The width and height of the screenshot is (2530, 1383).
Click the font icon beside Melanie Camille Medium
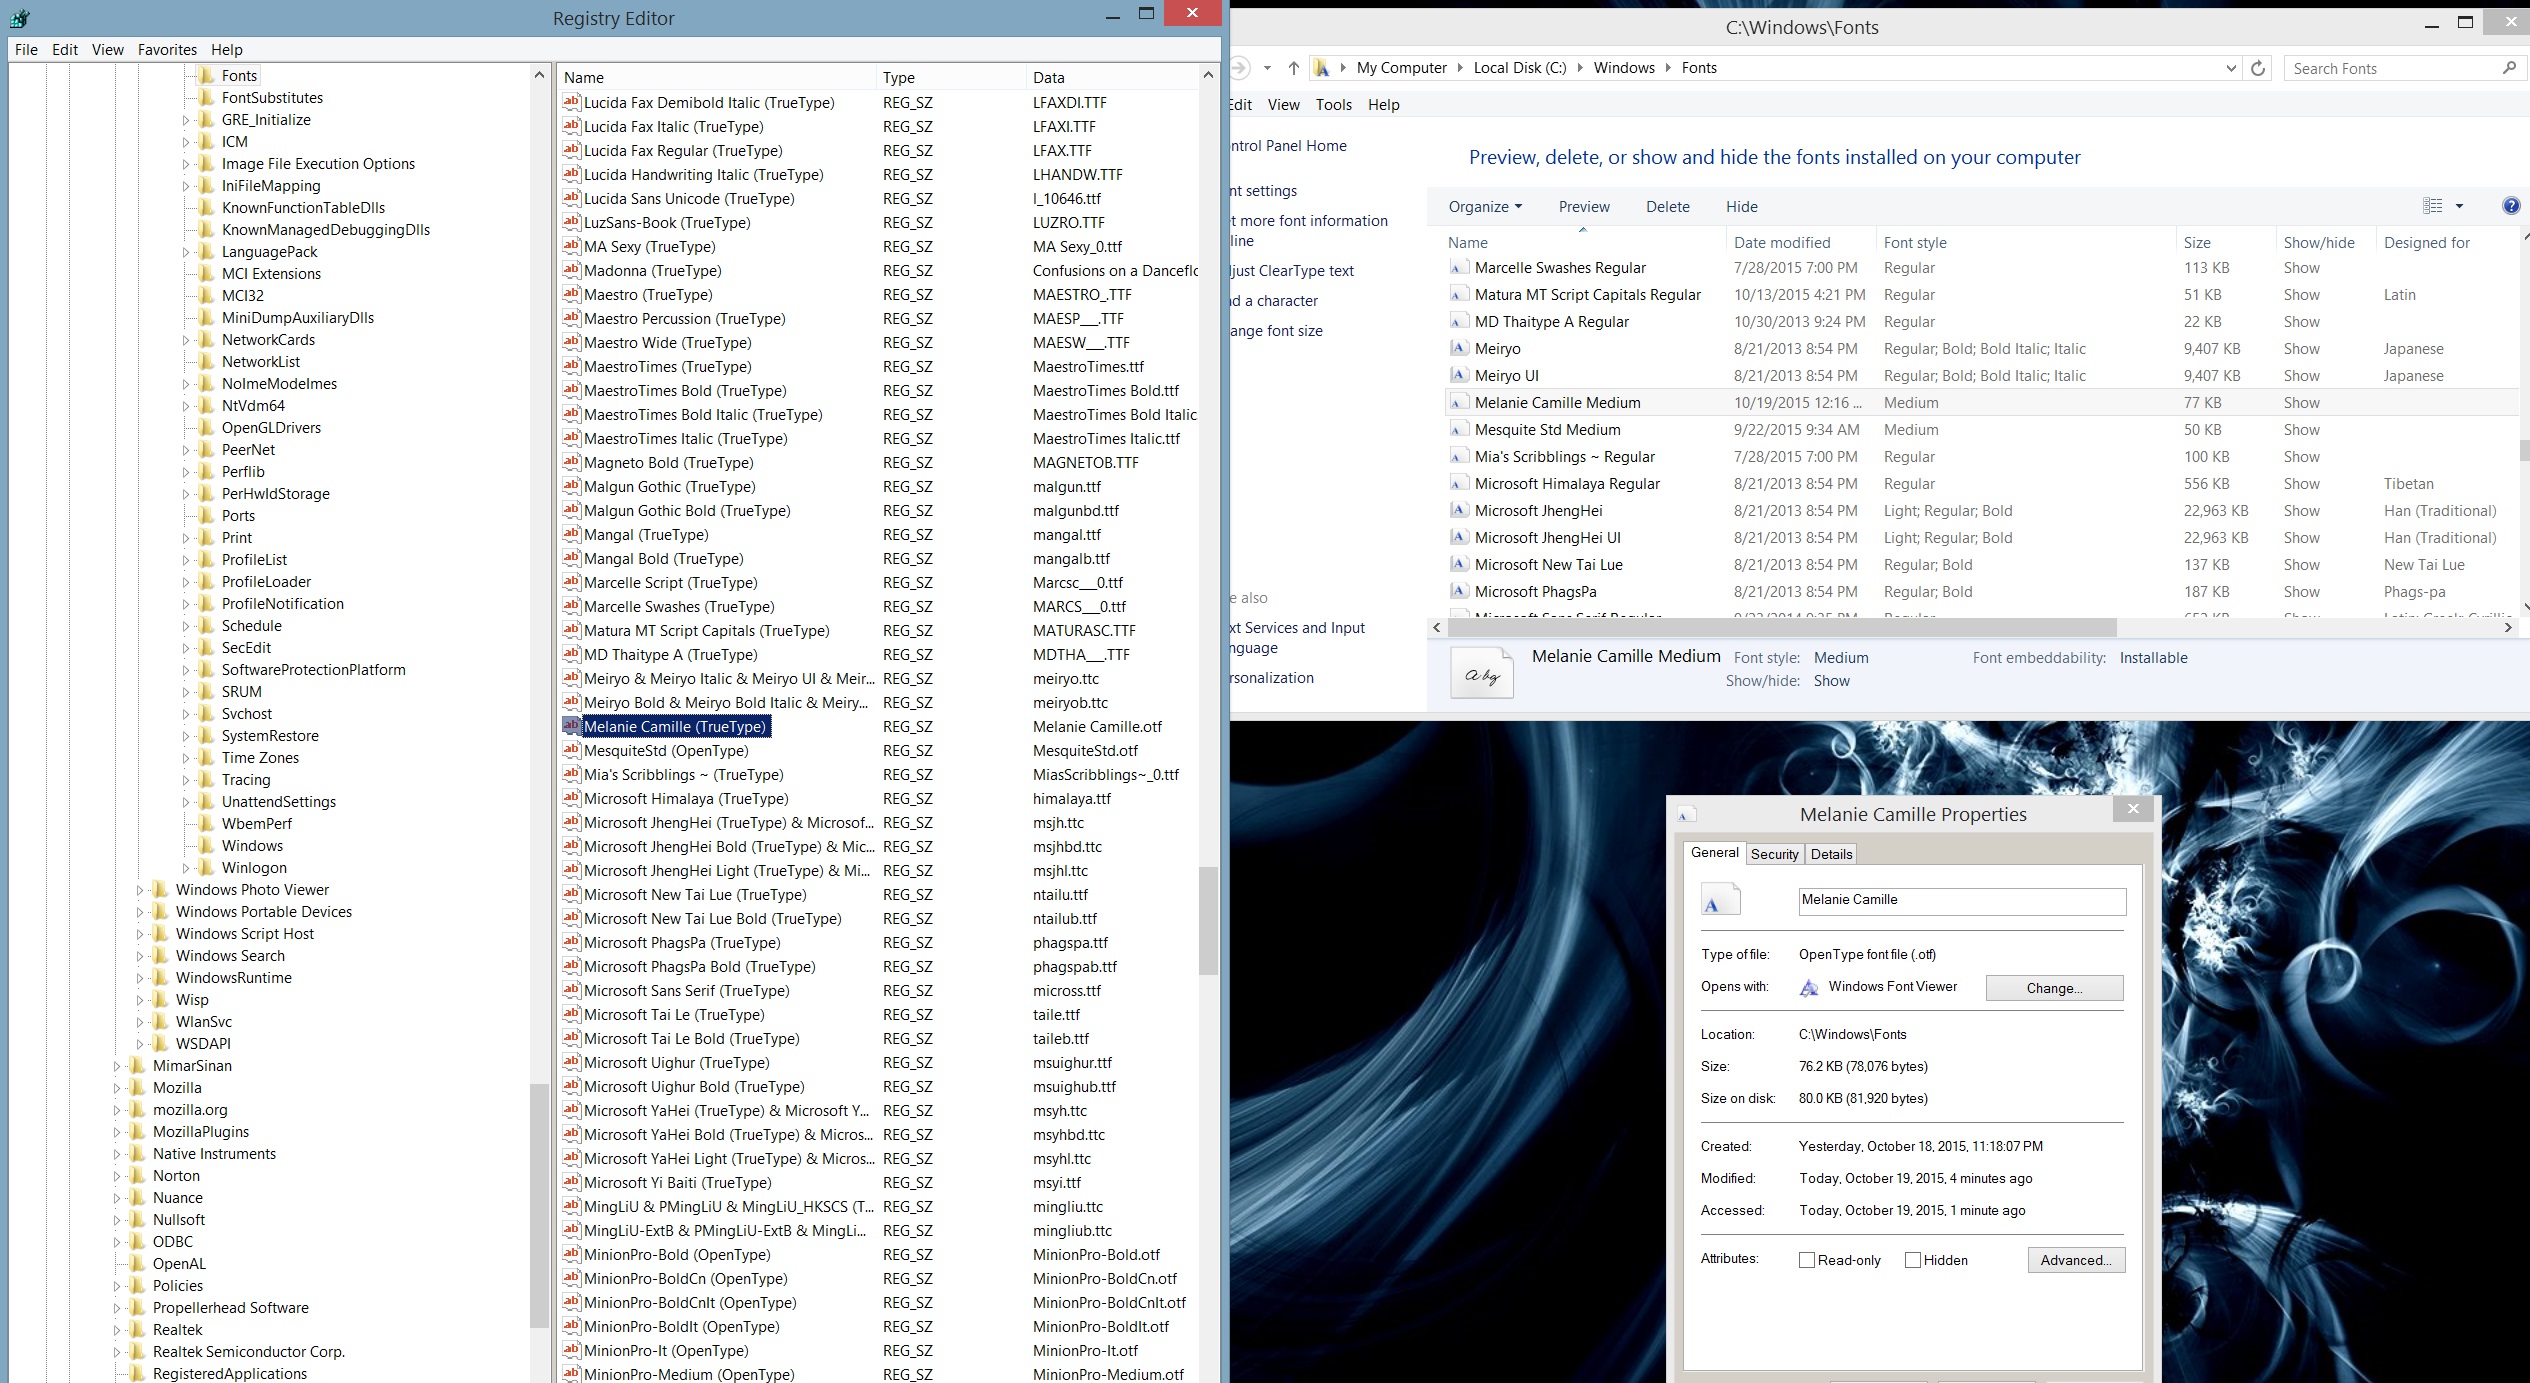(x=1459, y=403)
